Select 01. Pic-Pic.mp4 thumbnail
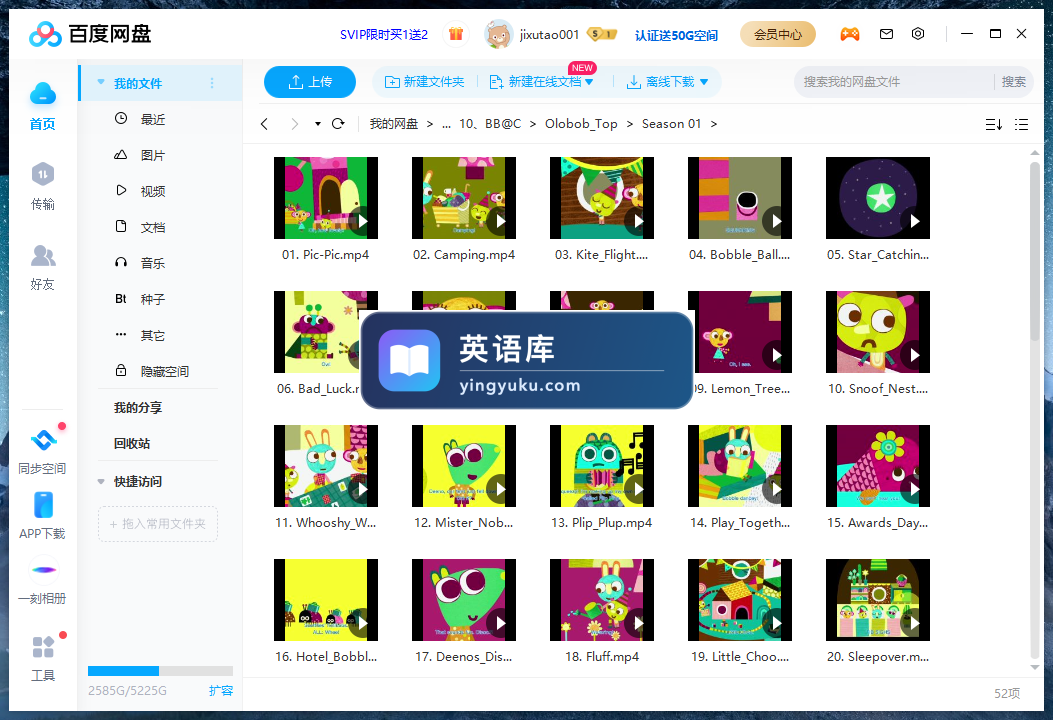This screenshot has width=1053, height=720. coord(326,198)
